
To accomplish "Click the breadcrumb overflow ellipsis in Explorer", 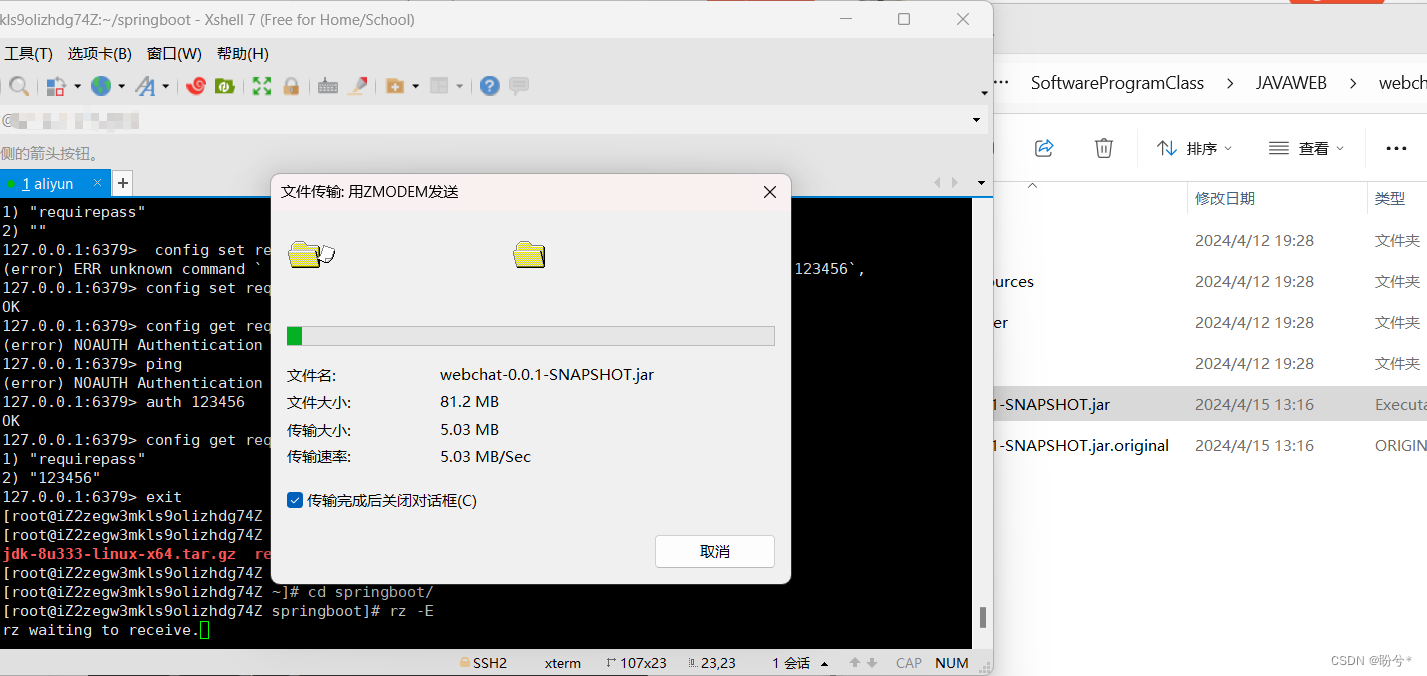I will coord(1000,83).
